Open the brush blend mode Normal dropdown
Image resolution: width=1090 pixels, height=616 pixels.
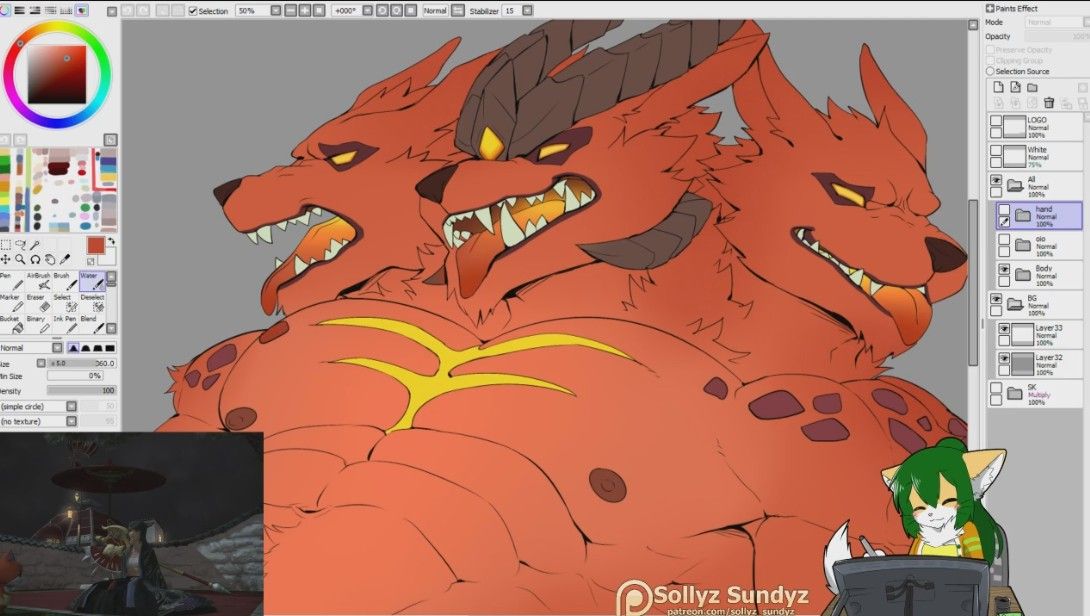tap(57, 348)
